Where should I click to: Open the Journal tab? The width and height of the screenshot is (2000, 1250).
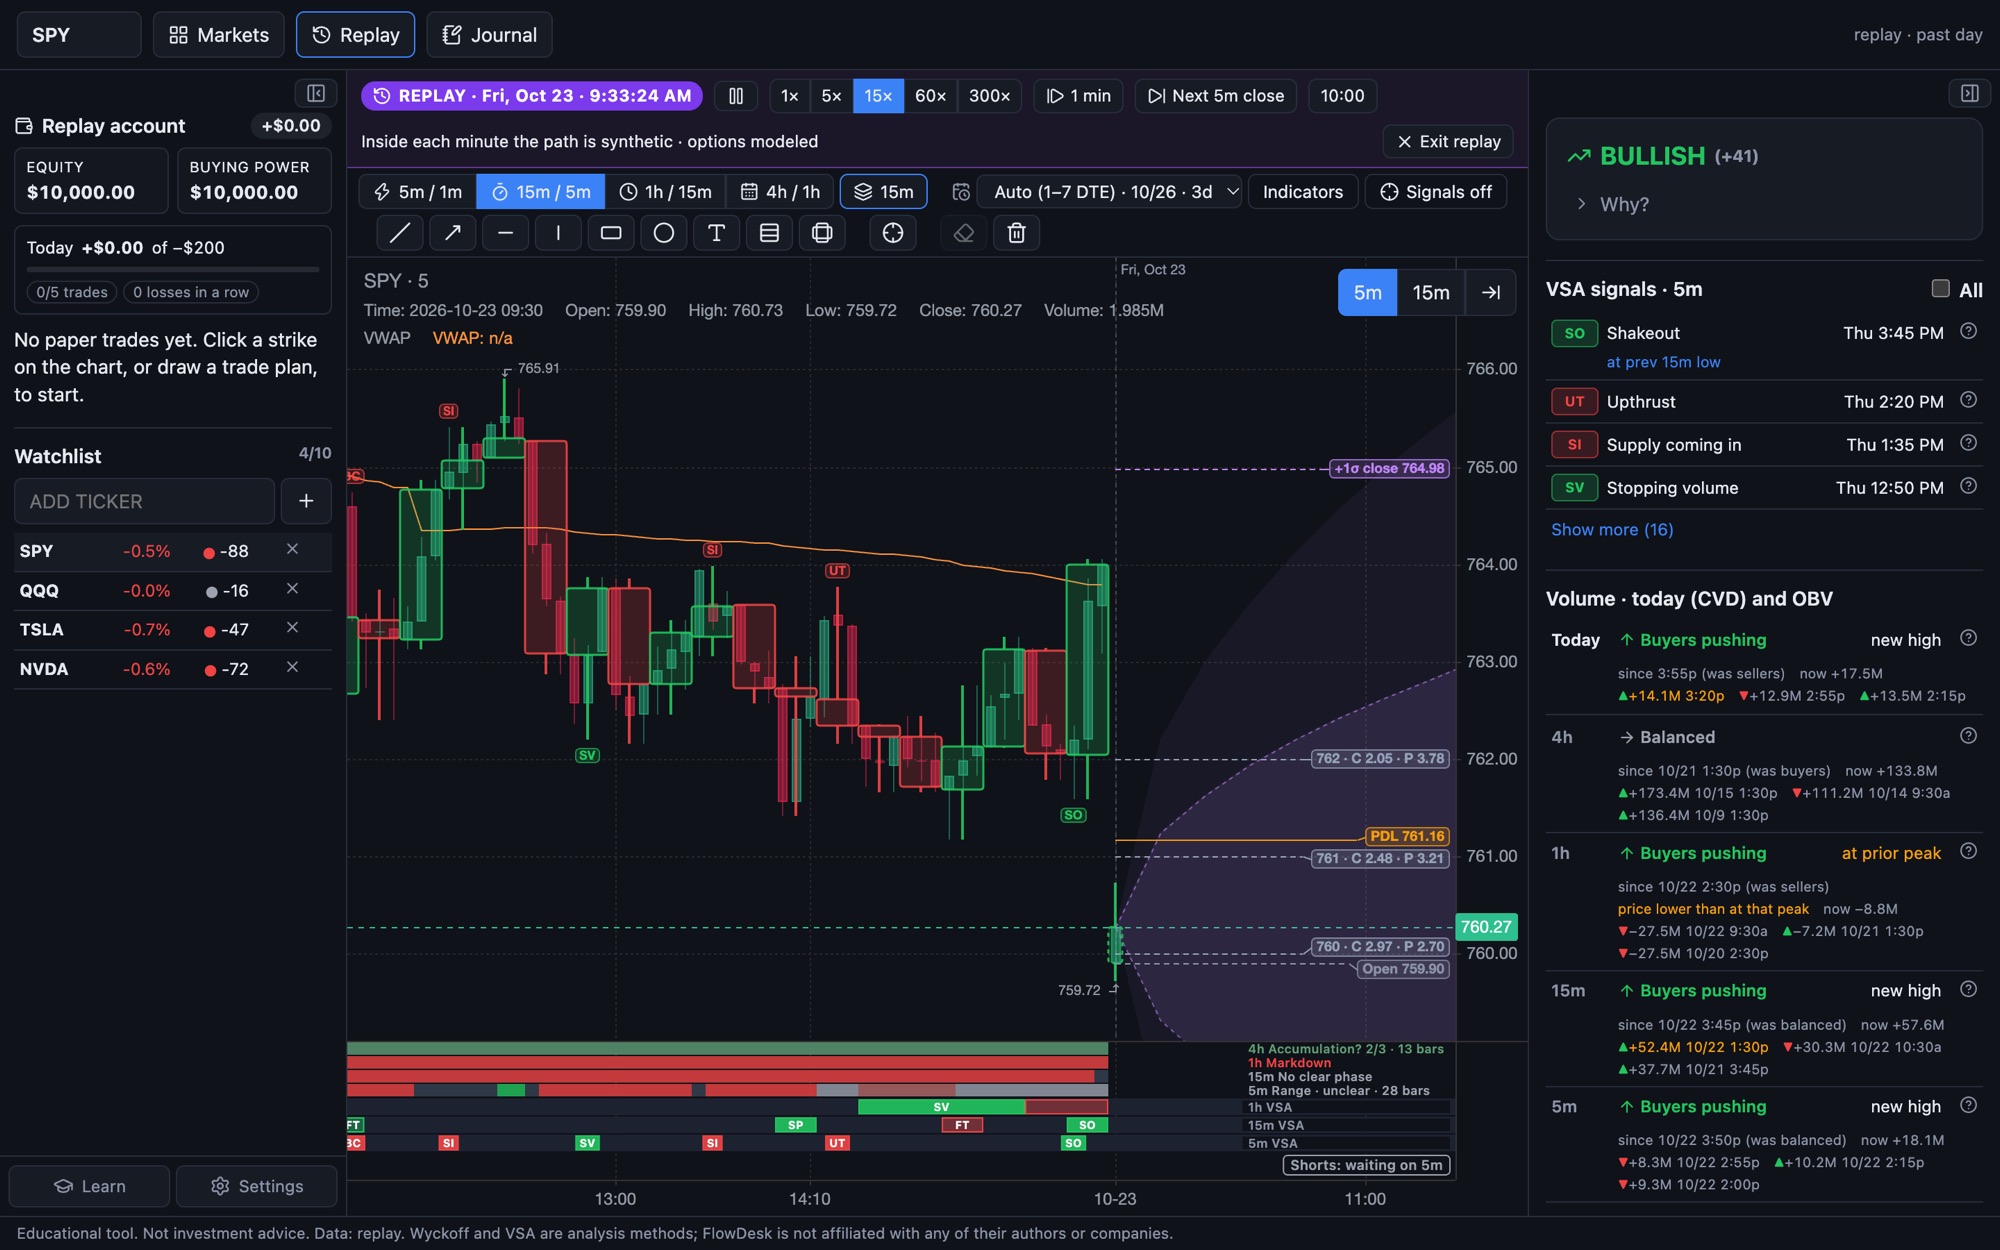[x=490, y=35]
